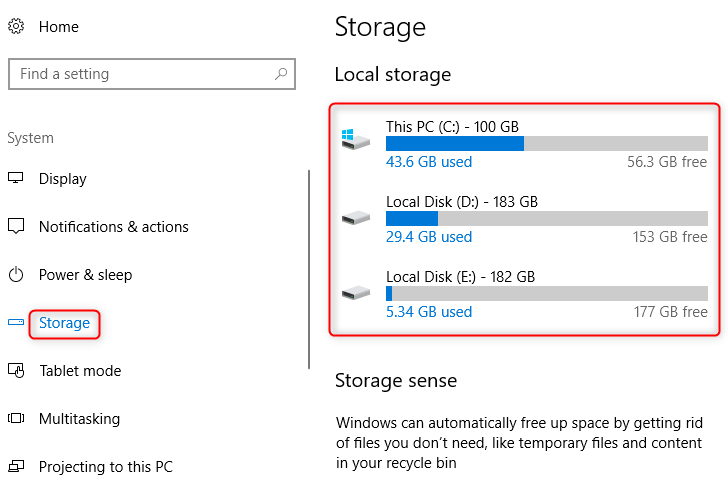Viewport: 728px width, 479px height.
Task: Click the 29.4 GB used link
Action: click(x=428, y=237)
